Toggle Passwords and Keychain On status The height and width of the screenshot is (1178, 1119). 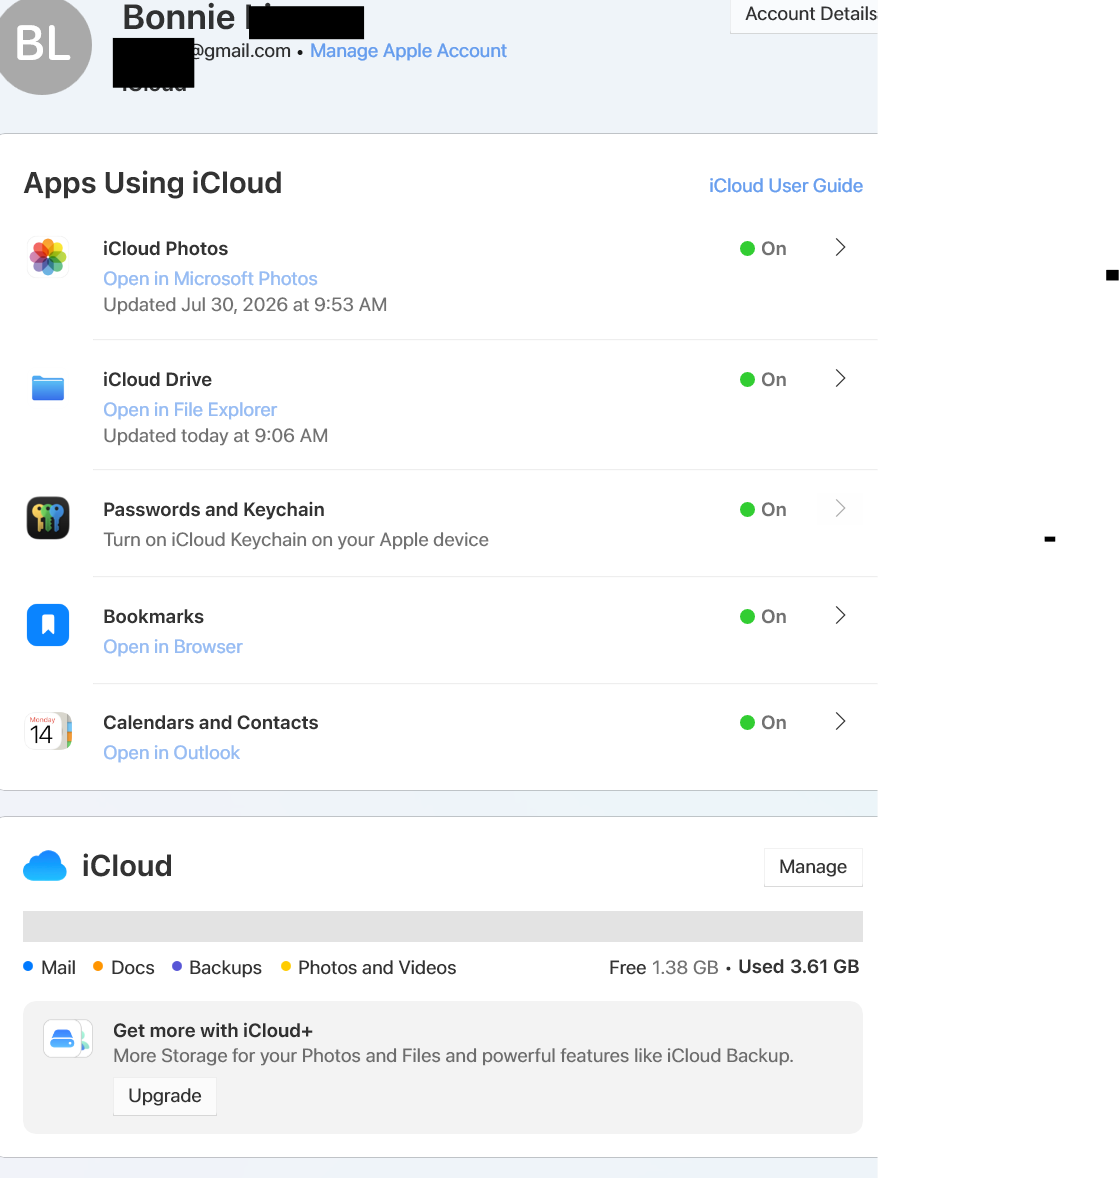[x=763, y=509]
